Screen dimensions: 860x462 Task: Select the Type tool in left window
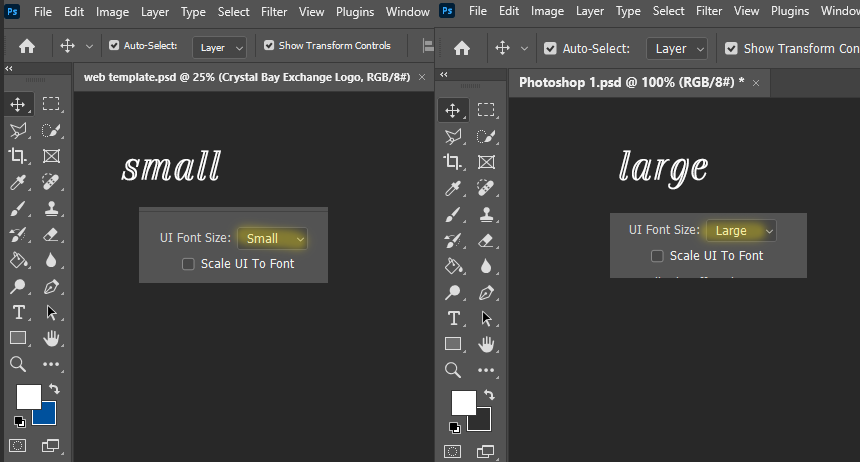pos(18,312)
